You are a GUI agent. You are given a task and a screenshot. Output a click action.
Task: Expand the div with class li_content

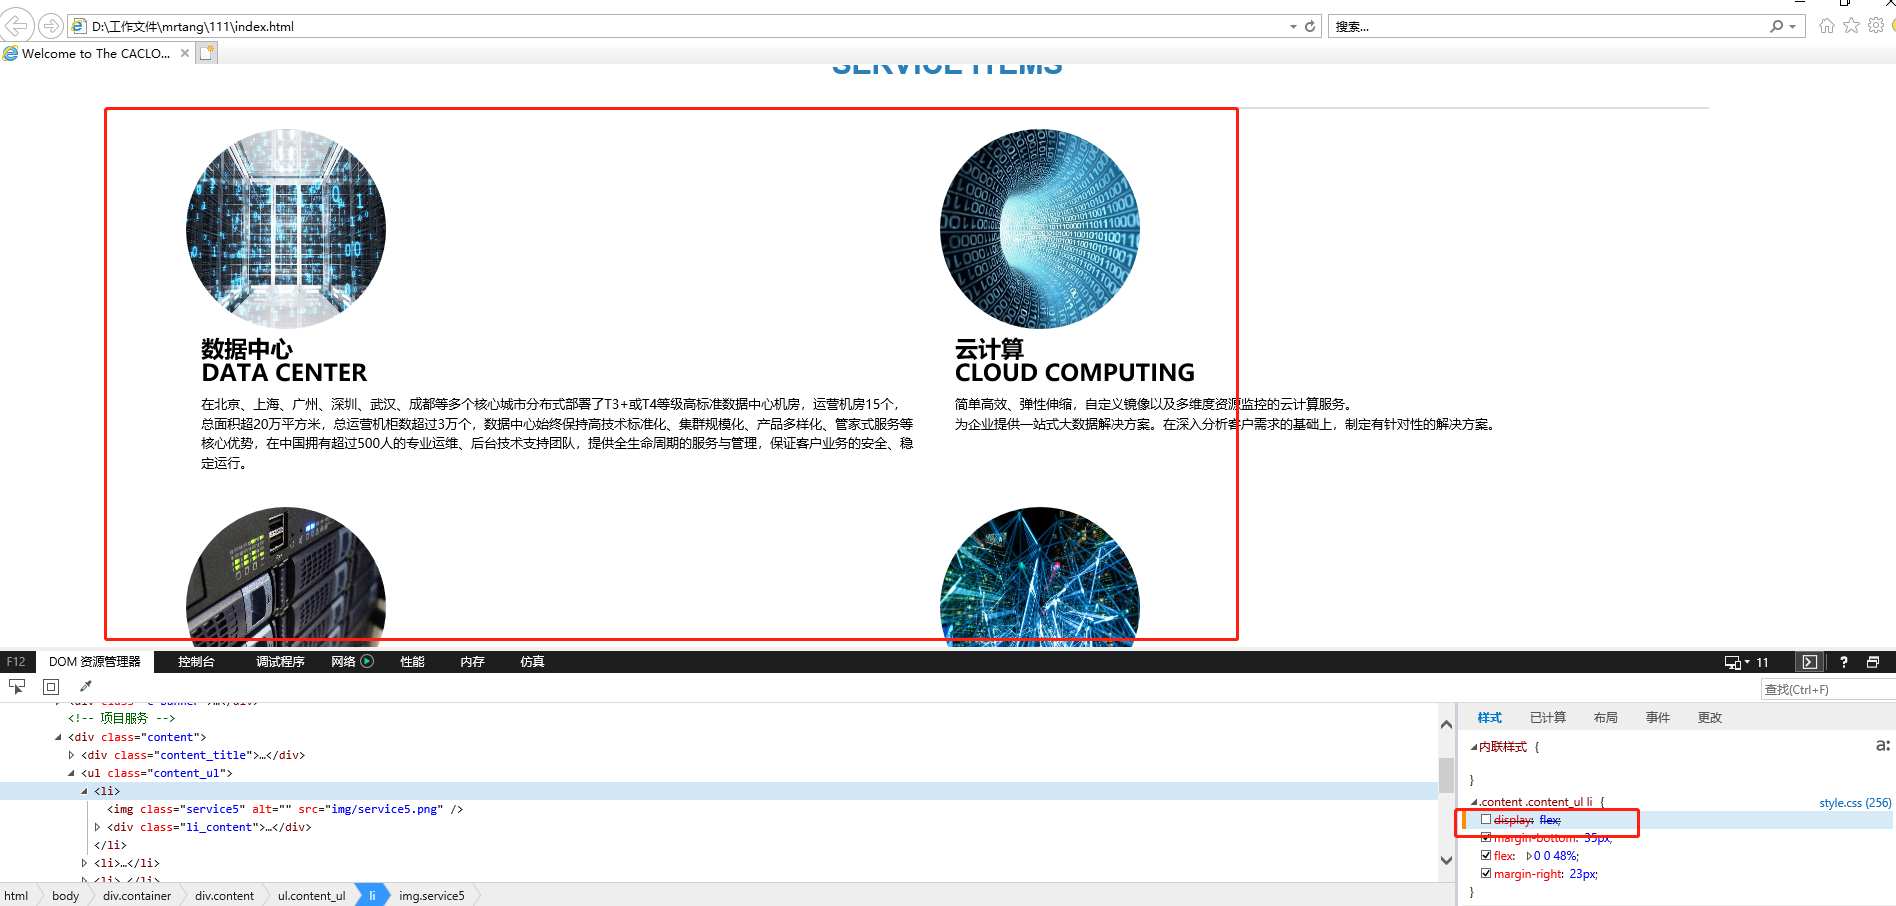click(x=97, y=827)
